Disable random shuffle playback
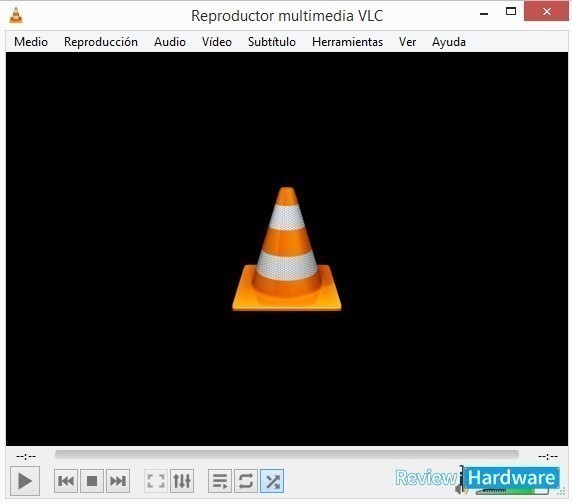This screenshot has height=504, width=572. 272,481
